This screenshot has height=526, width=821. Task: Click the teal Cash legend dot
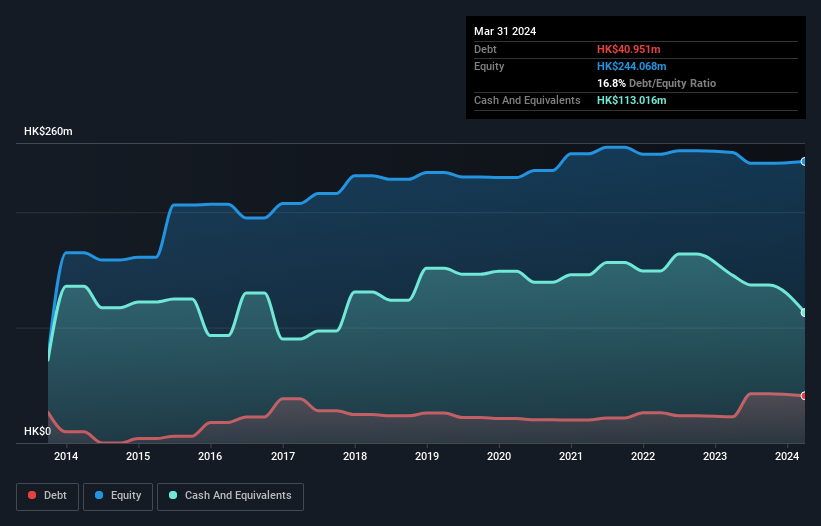coord(173,495)
